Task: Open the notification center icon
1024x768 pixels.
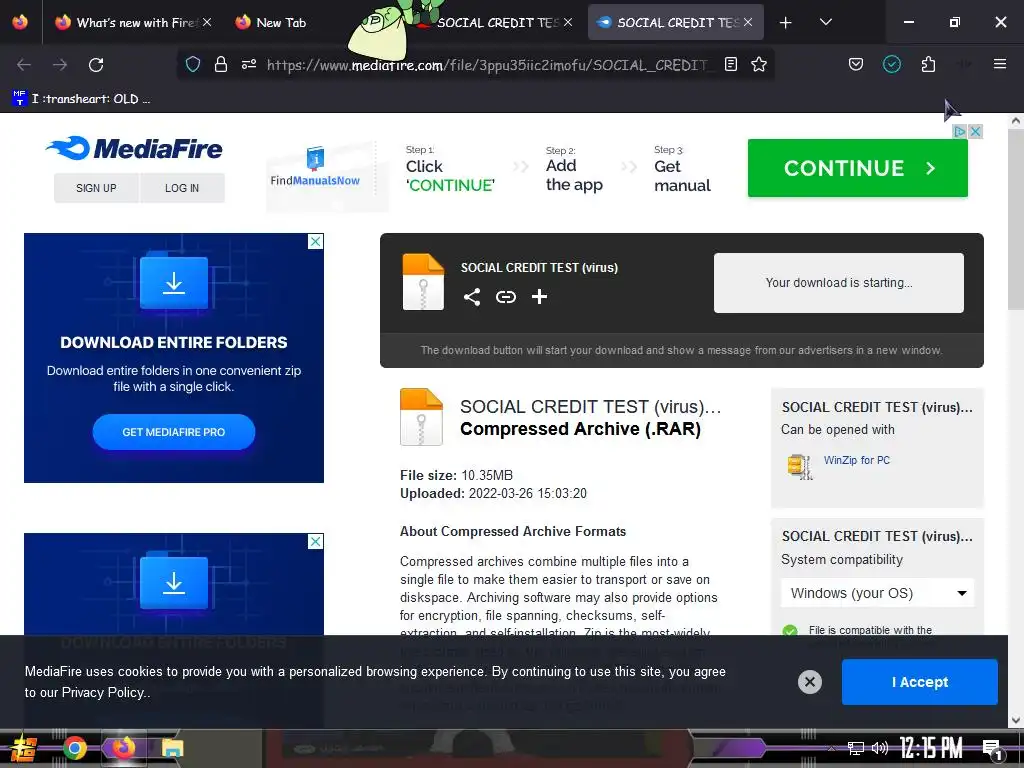Action: coord(992,749)
